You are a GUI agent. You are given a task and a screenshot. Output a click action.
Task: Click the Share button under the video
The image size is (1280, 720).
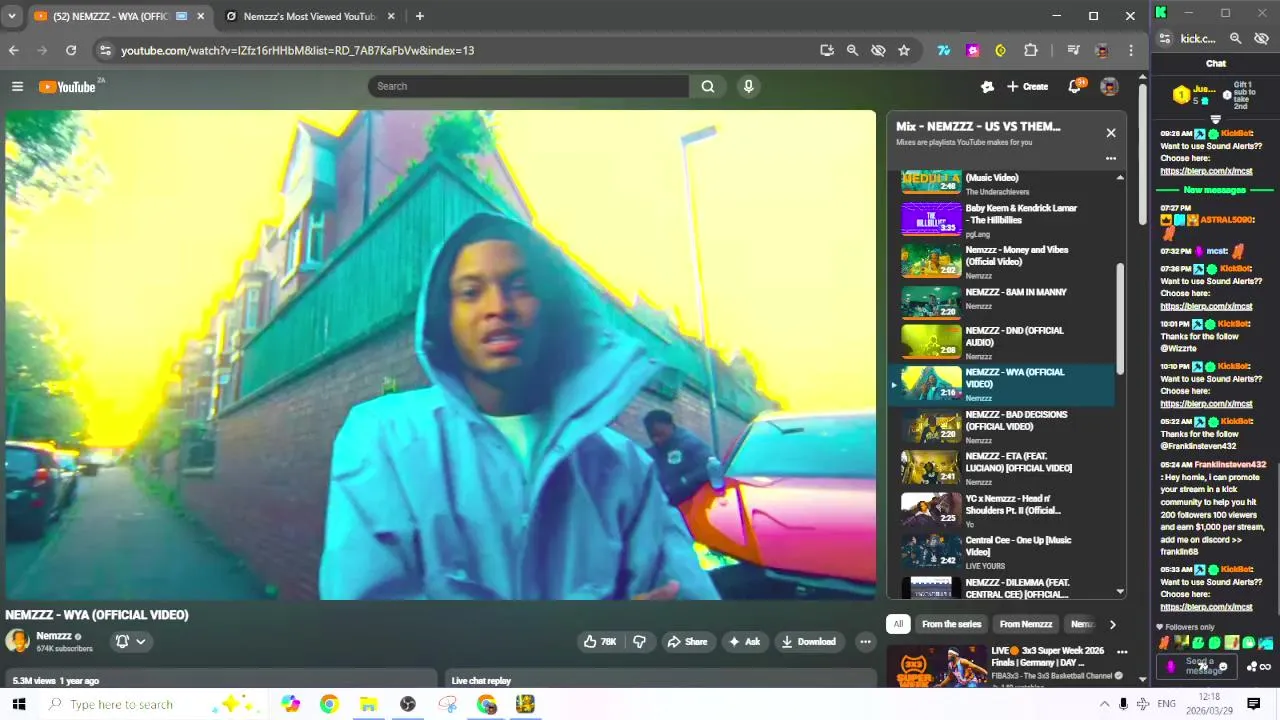[687, 642]
